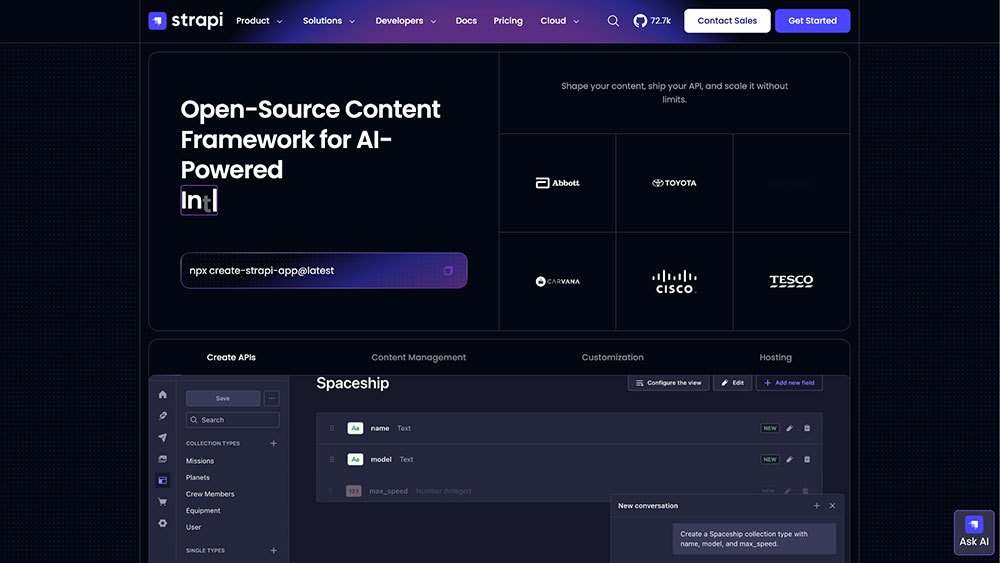
Task: Close the New conversation panel
Action: coord(832,506)
